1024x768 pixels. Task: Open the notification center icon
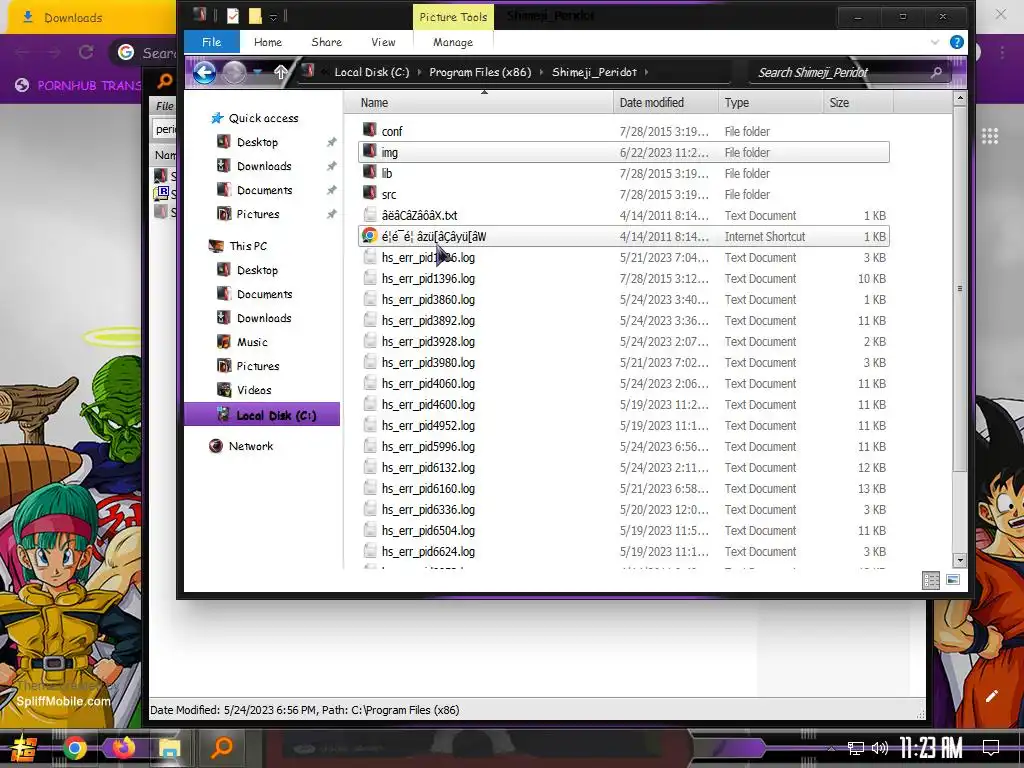(x=991, y=748)
